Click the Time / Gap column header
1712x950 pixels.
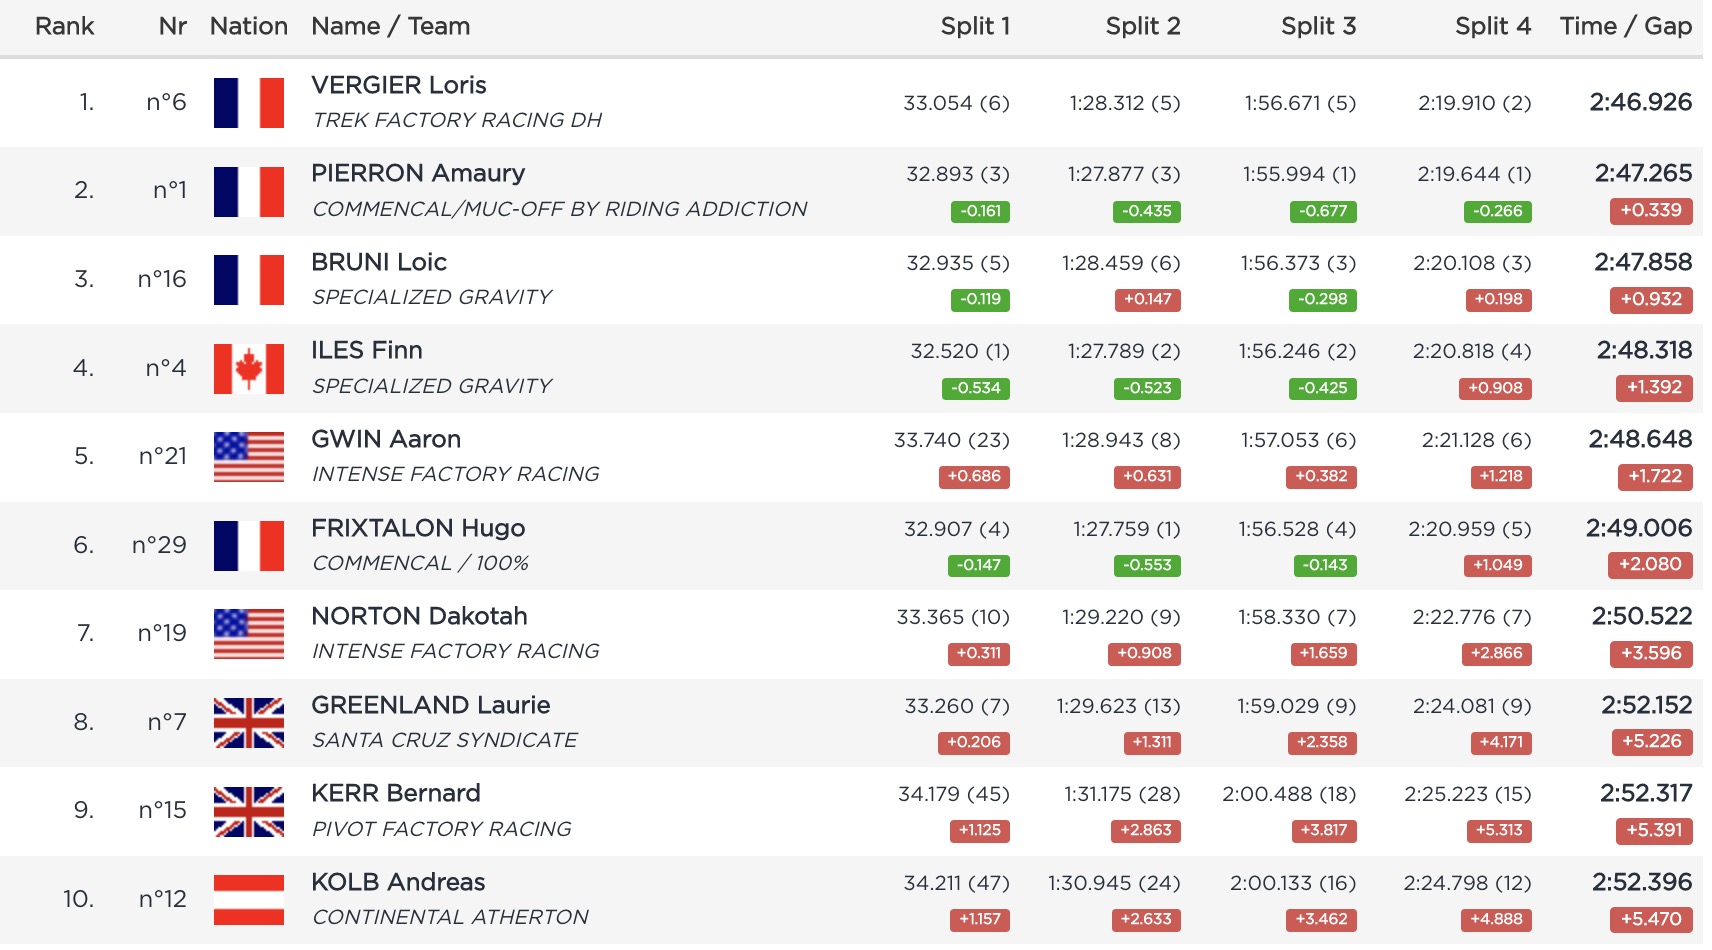(1625, 26)
